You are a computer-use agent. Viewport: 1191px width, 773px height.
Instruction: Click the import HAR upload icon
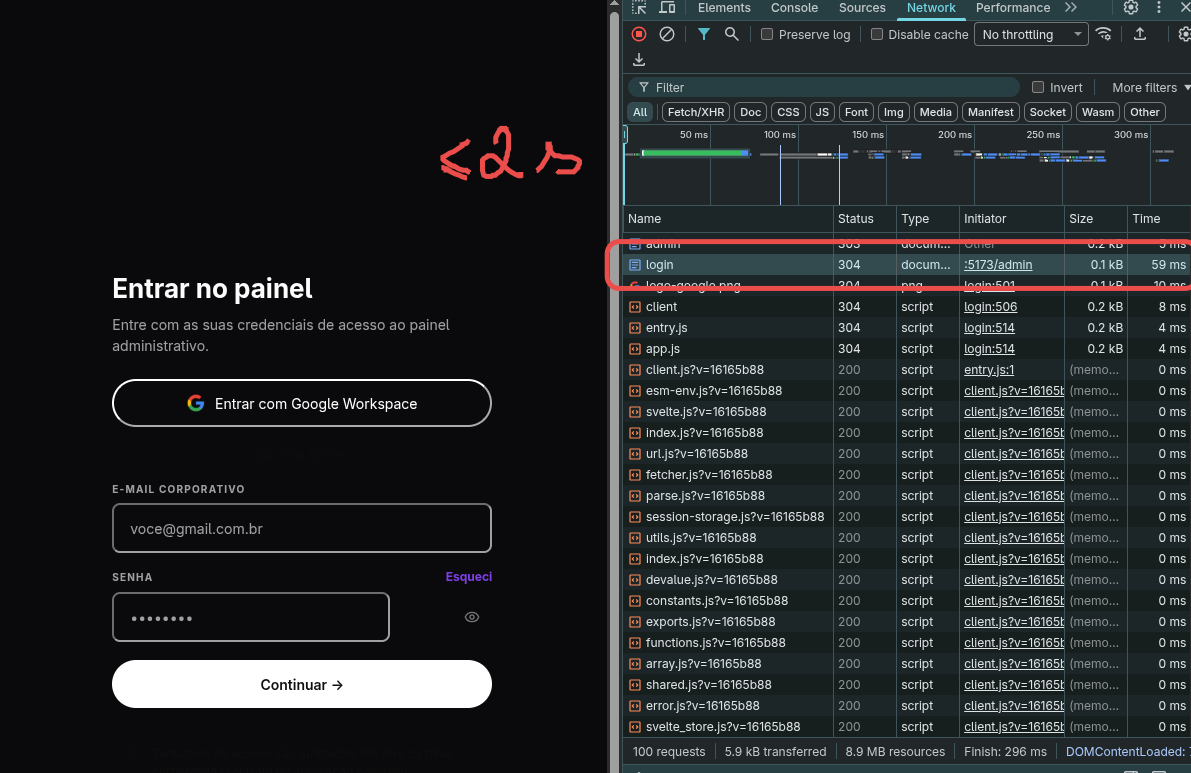point(1140,34)
